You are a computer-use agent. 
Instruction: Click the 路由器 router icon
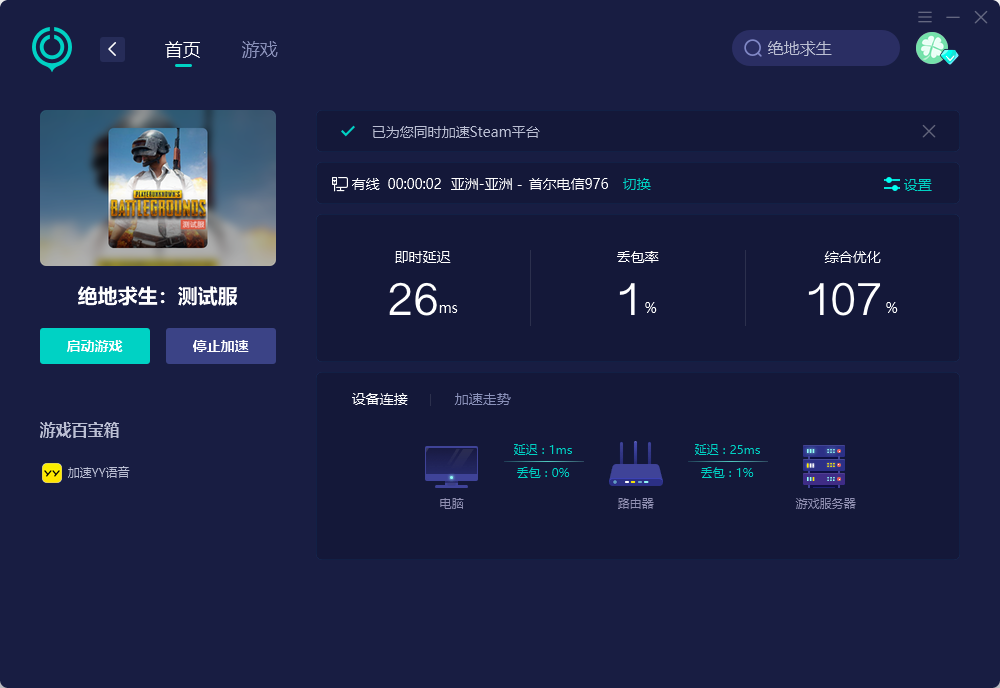point(636,464)
